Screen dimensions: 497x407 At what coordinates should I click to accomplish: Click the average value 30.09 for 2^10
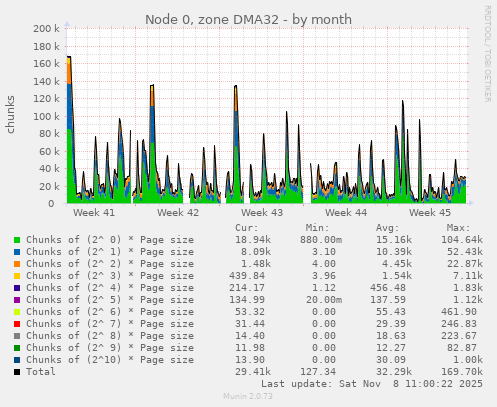click(x=391, y=360)
